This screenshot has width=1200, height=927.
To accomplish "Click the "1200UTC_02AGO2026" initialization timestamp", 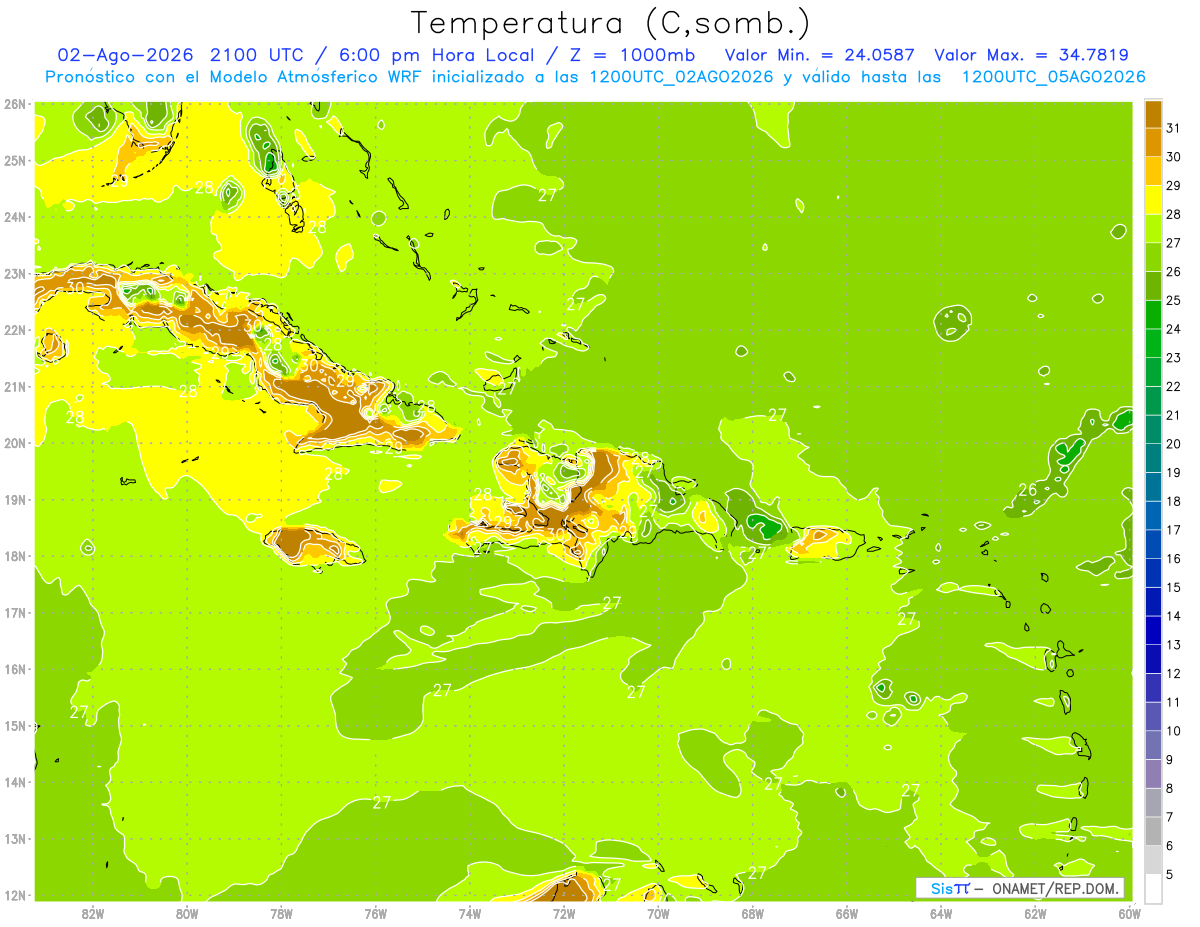I will pyautogui.click(x=681, y=77).
